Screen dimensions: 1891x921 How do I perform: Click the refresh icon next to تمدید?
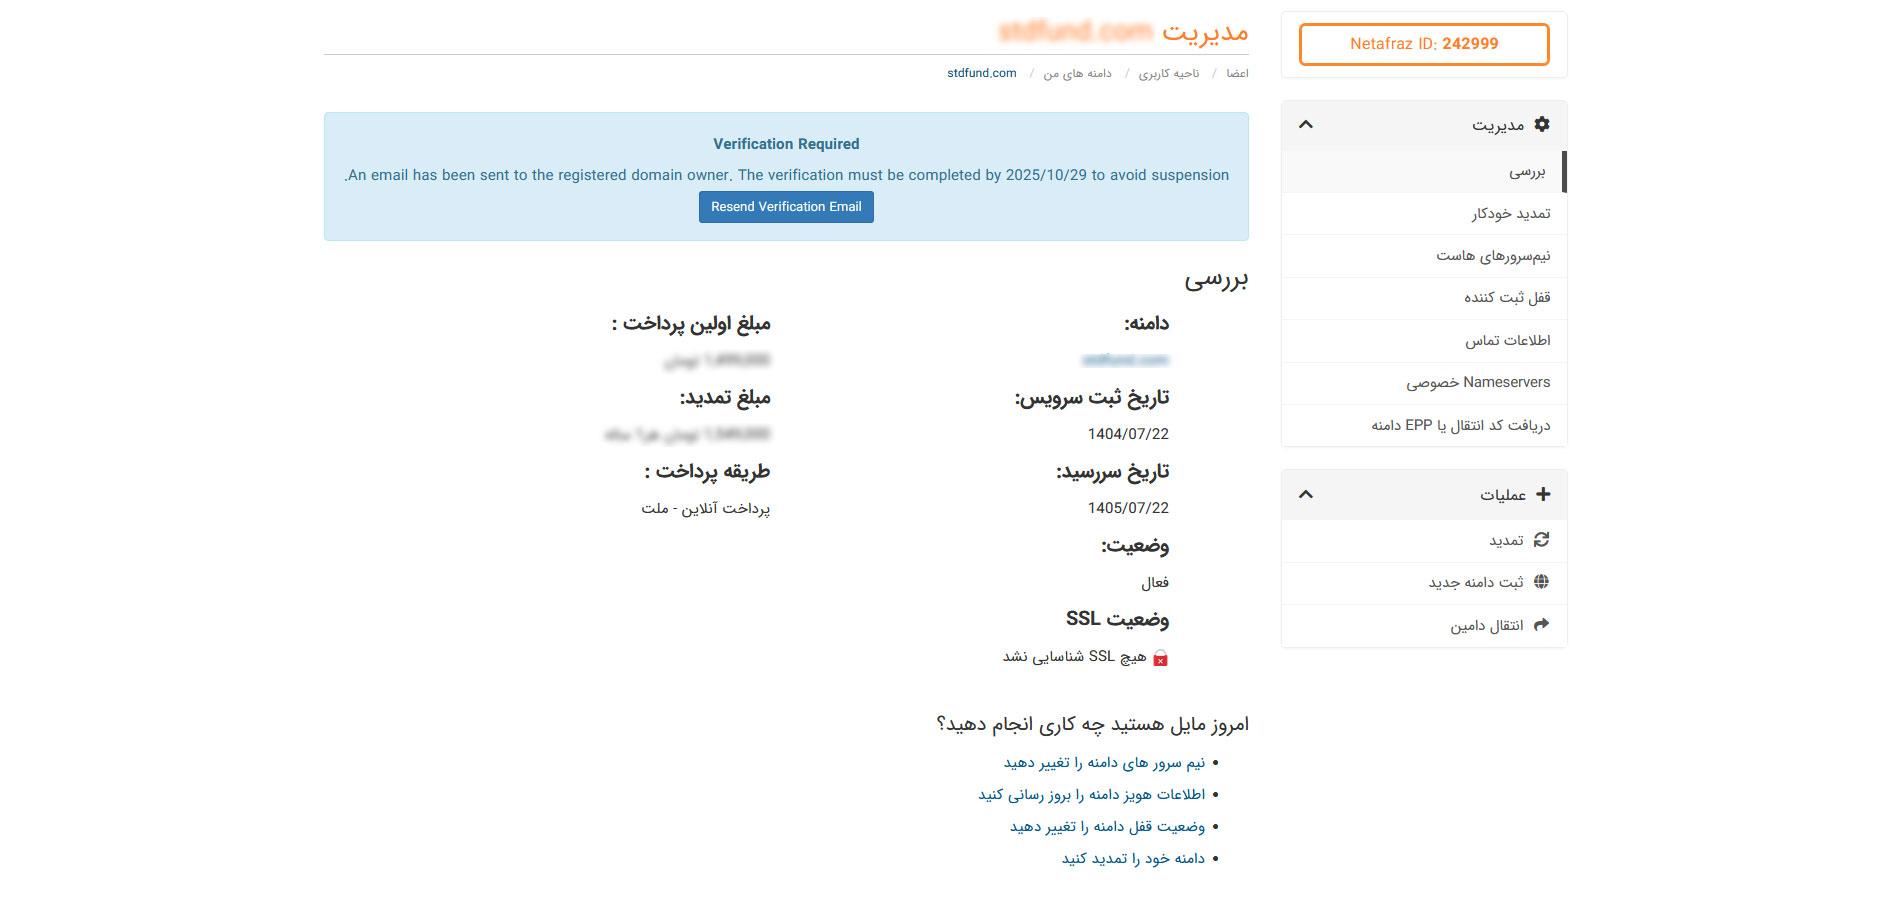(1541, 540)
